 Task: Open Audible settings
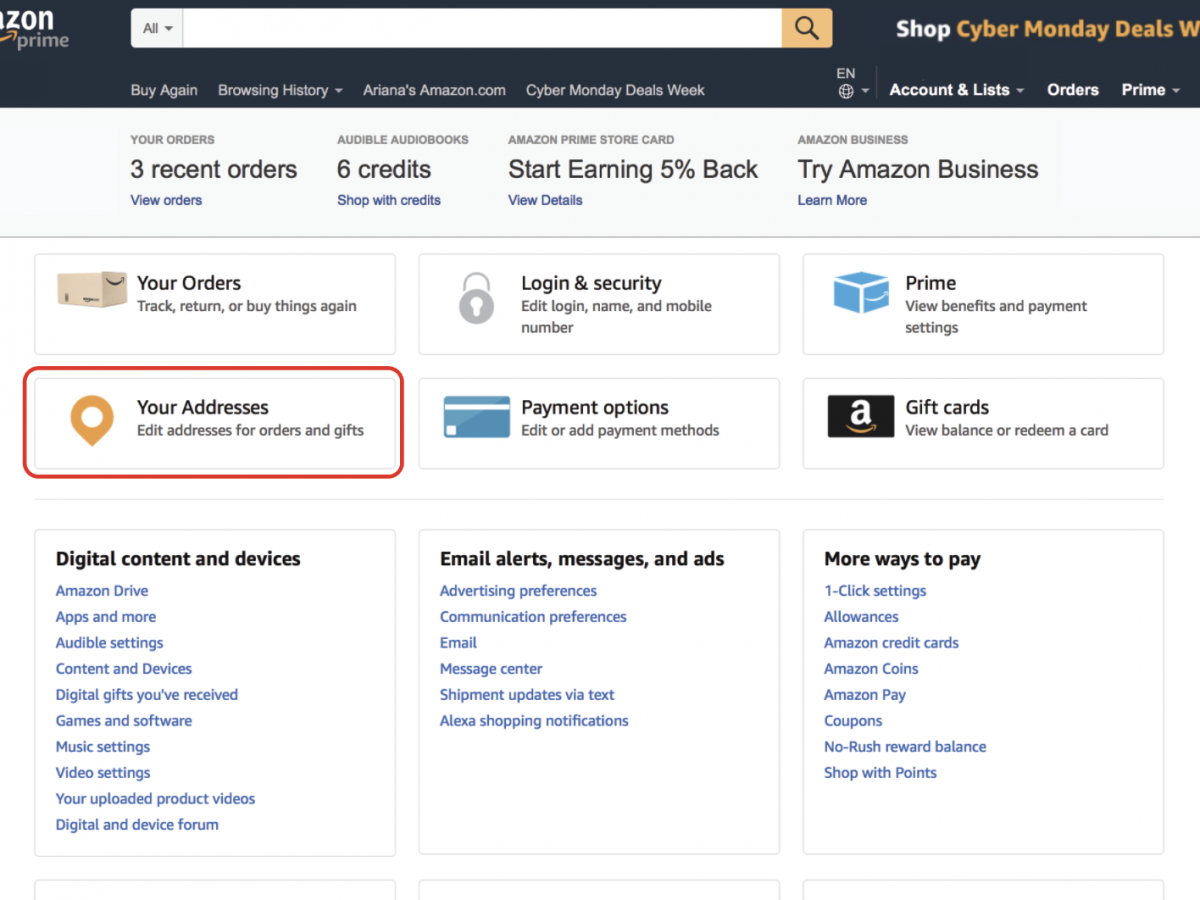(110, 643)
